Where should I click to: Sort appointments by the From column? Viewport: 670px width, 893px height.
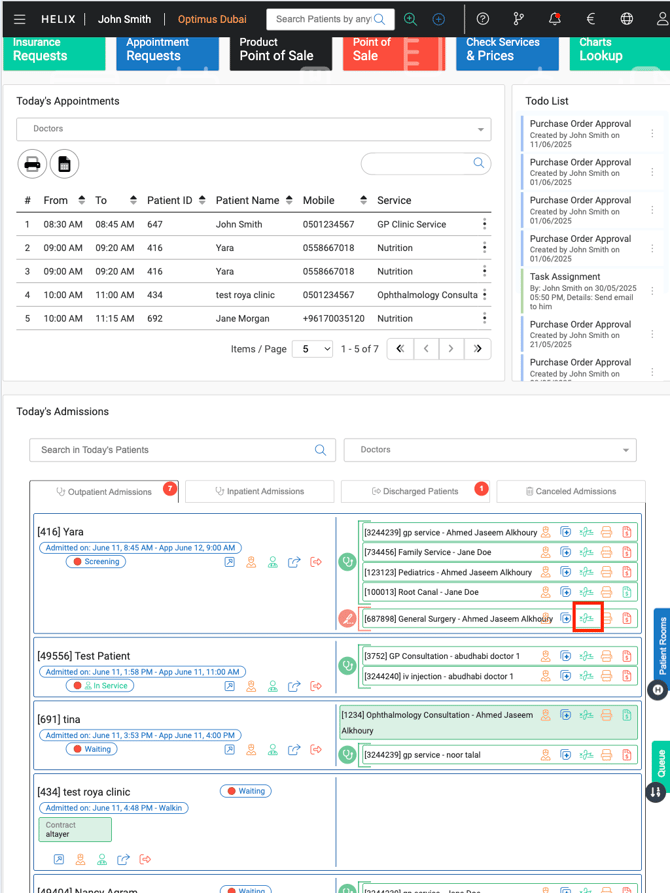pyautogui.click(x=81, y=201)
